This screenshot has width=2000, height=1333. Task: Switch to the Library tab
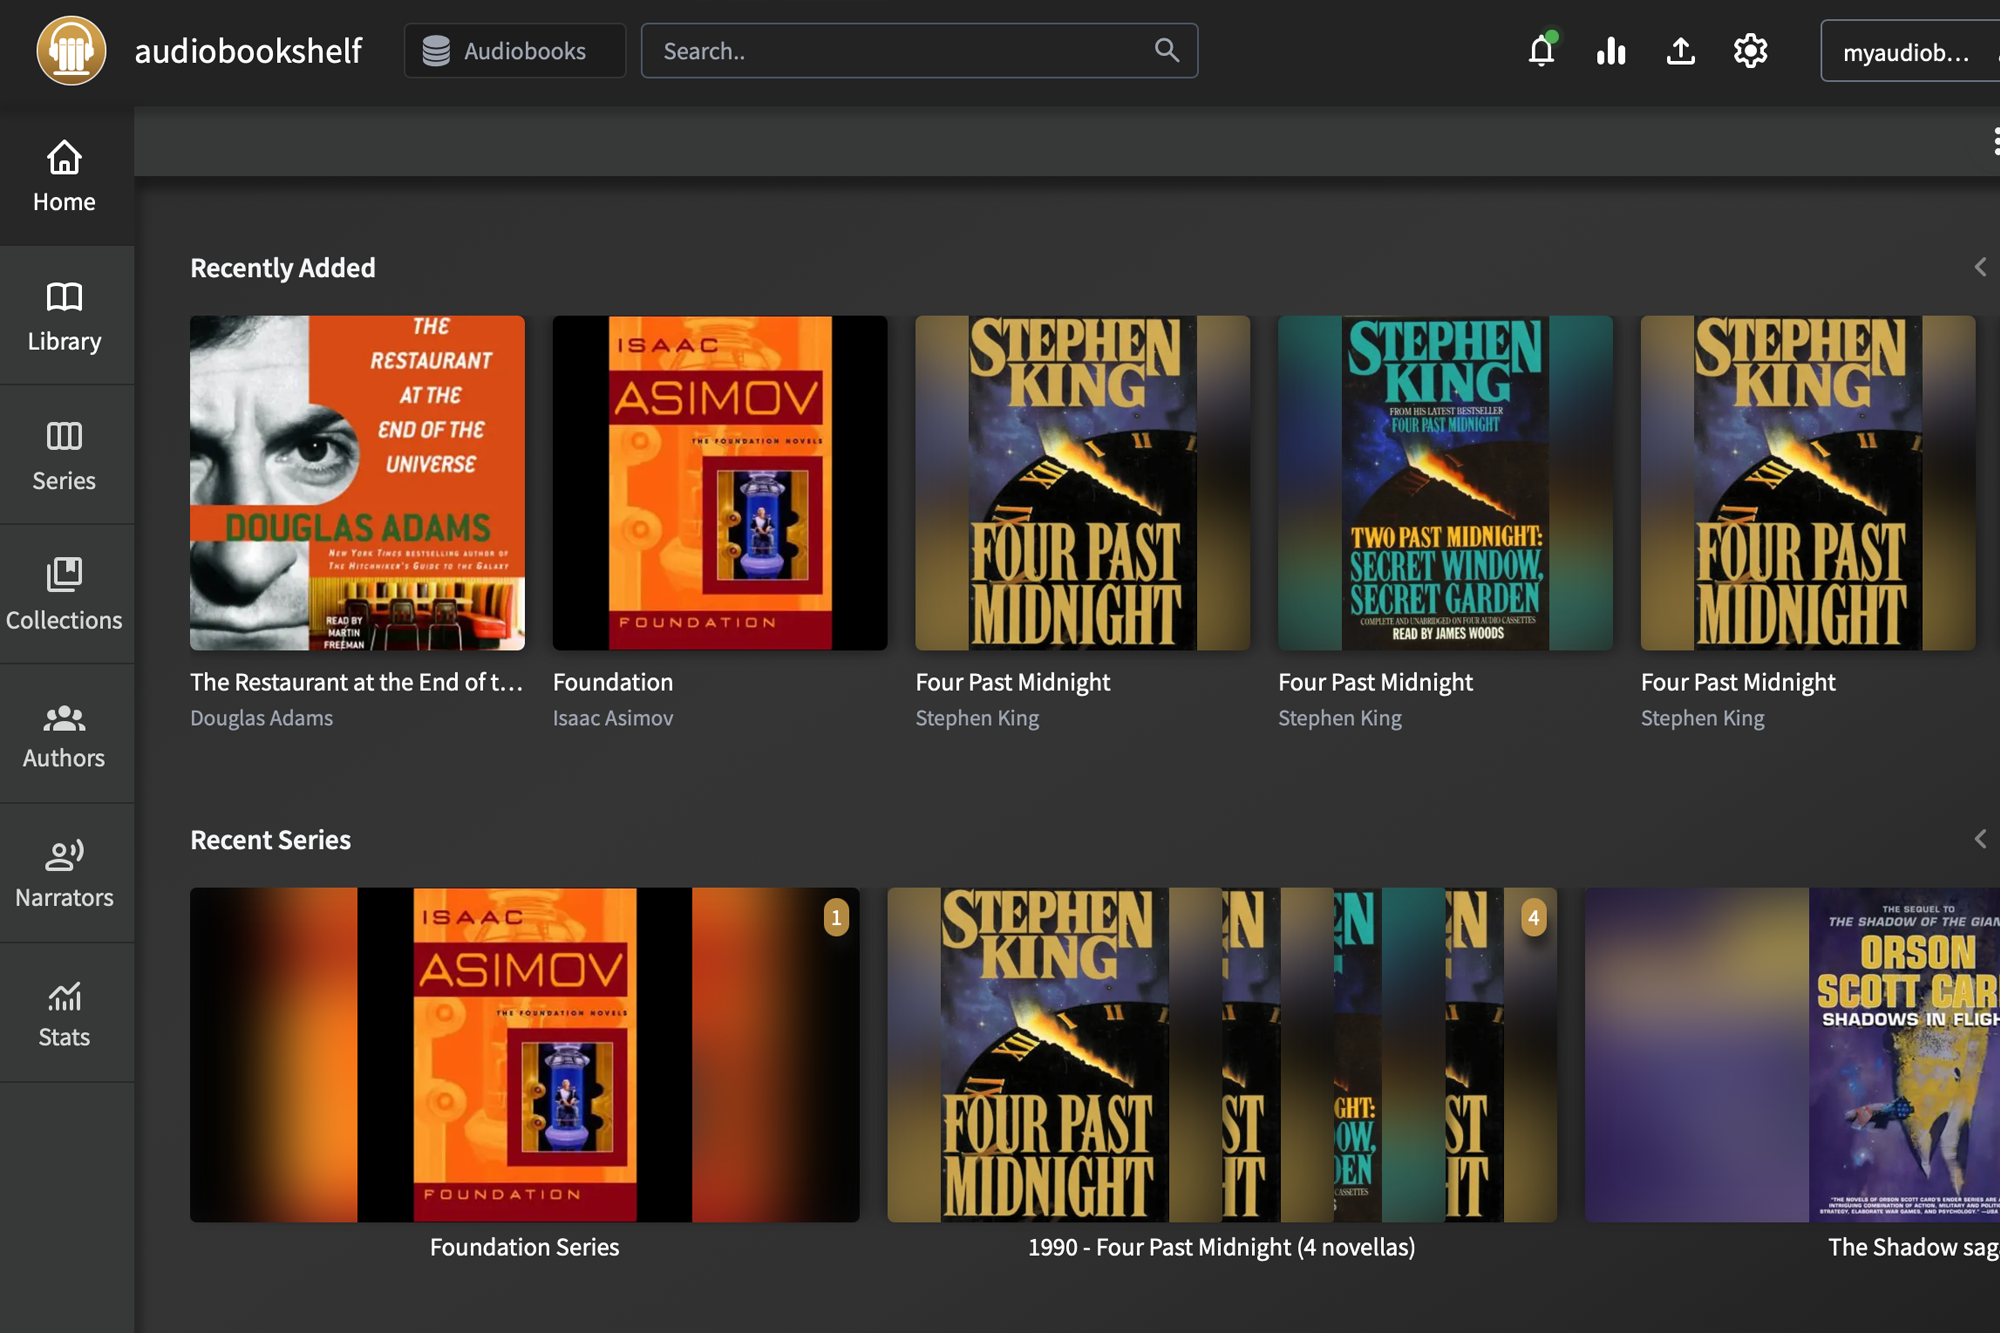[64, 316]
